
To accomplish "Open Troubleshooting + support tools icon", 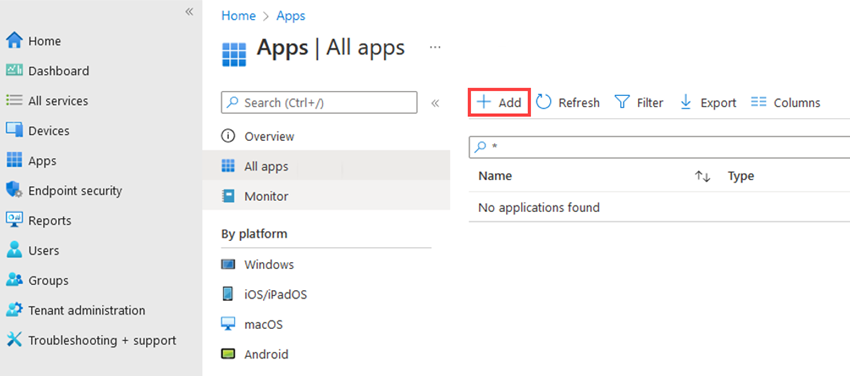I will pos(14,340).
